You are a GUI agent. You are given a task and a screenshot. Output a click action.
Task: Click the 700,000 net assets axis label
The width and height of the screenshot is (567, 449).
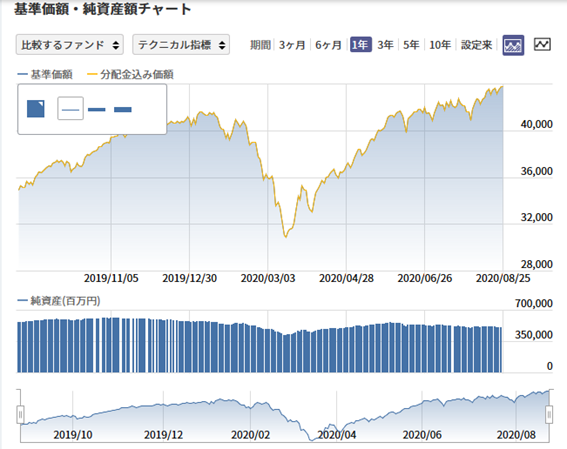point(534,303)
